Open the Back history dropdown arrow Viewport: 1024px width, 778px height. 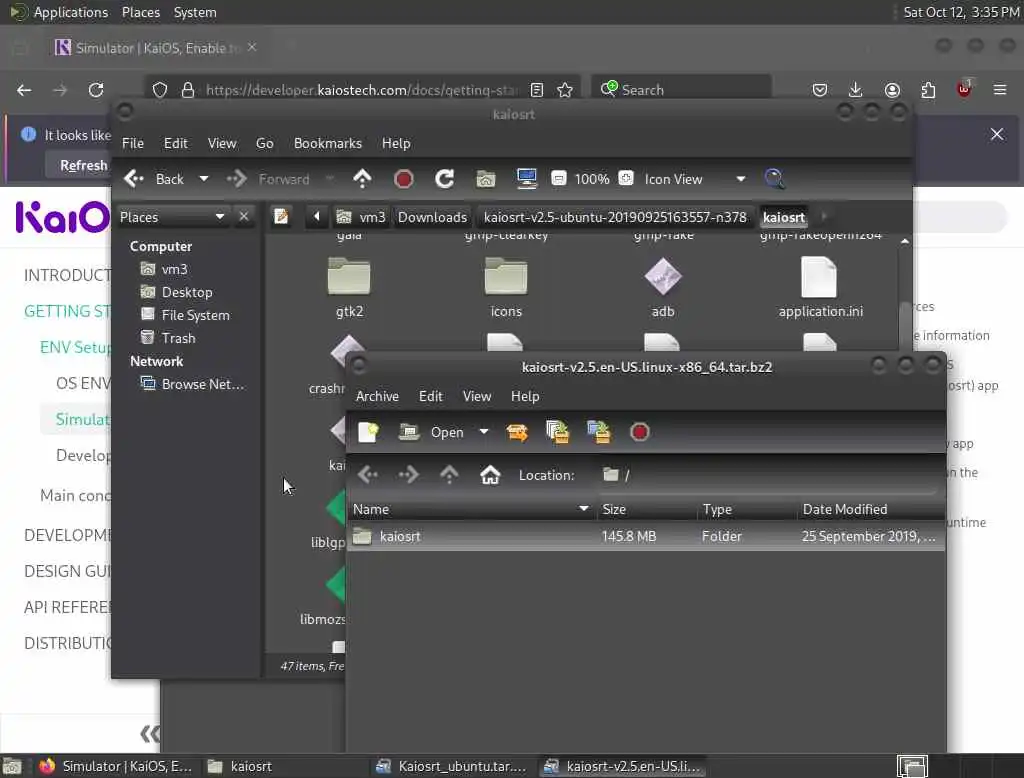[x=204, y=178]
